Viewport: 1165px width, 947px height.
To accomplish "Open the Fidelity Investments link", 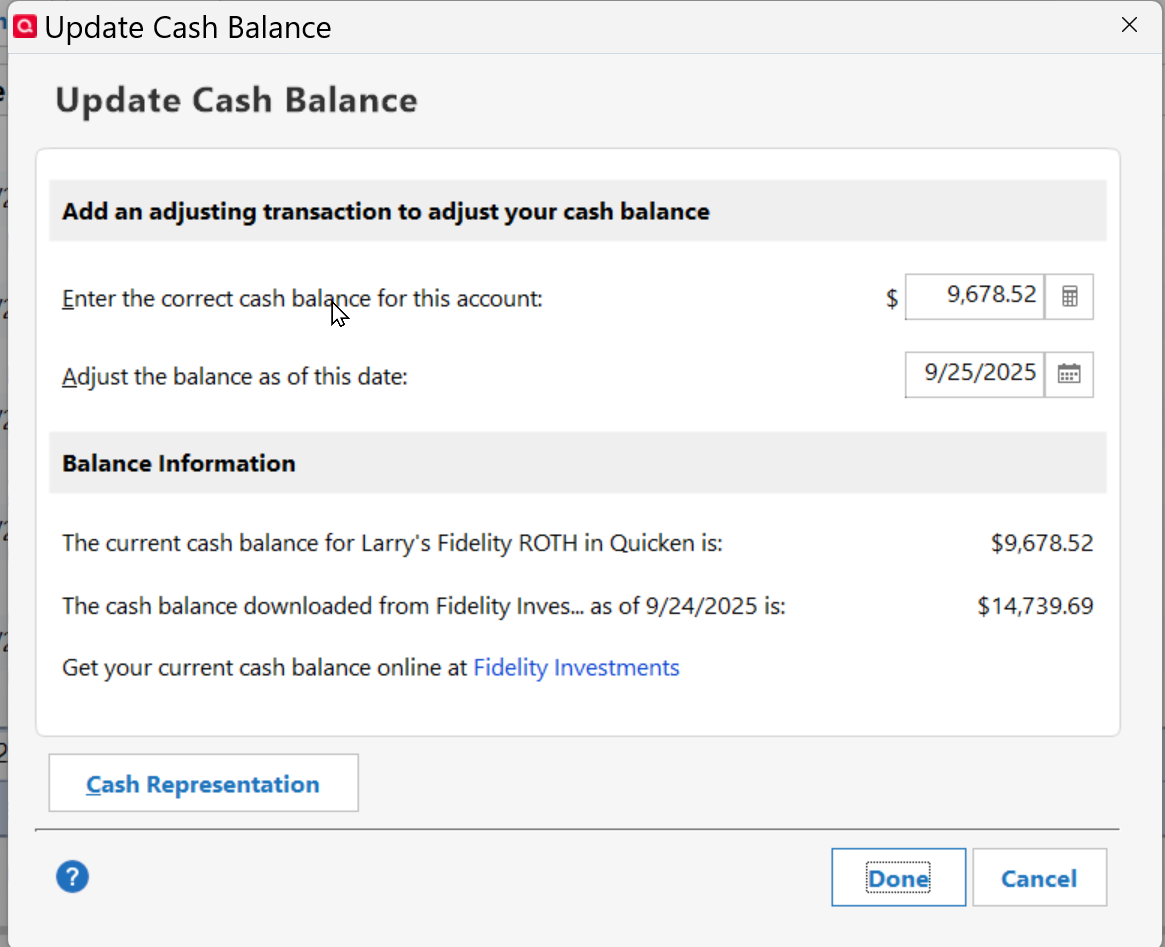I will click(576, 667).
